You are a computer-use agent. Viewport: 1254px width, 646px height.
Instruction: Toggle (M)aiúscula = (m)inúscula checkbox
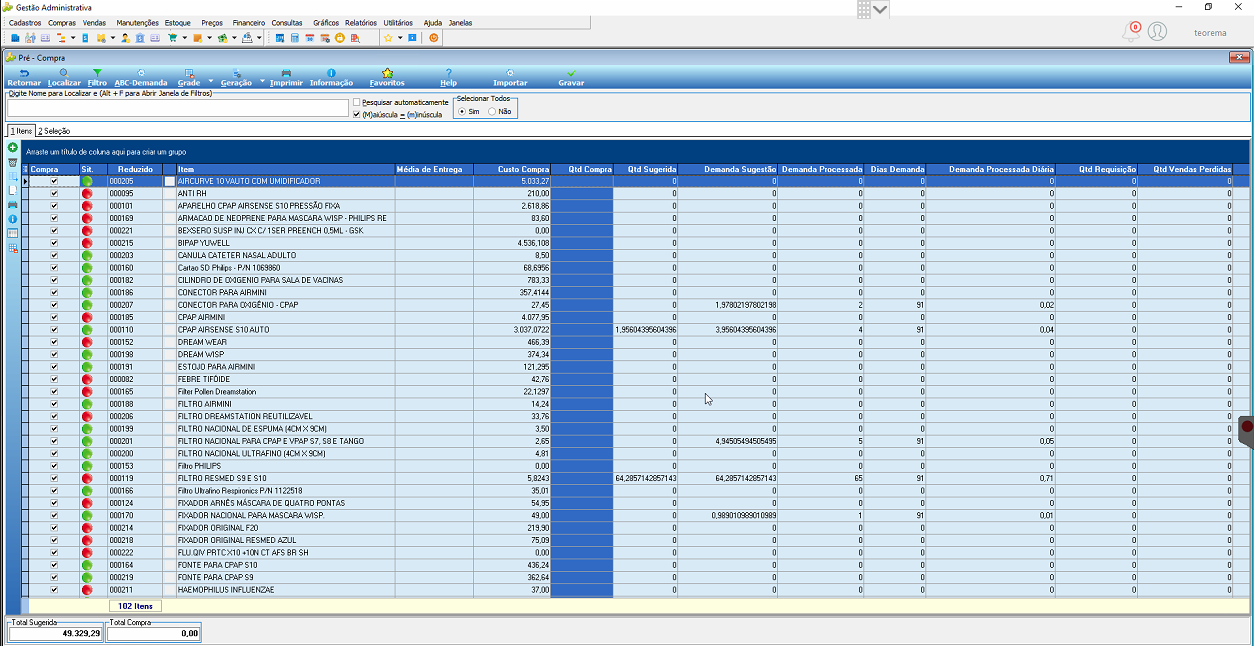[x=357, y=114]
